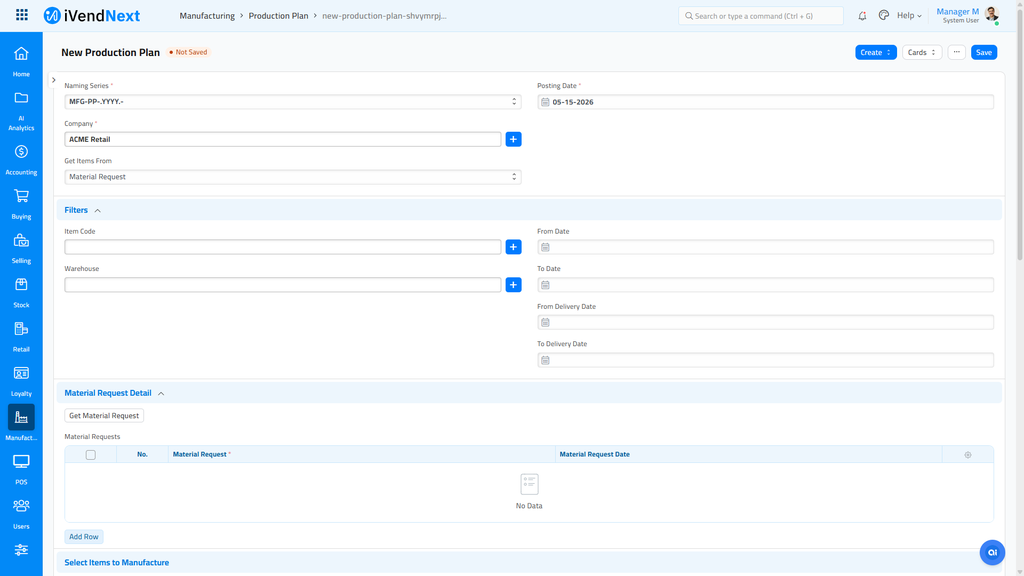Click the plus button beside Warehouse

click(x=513, y=285)
